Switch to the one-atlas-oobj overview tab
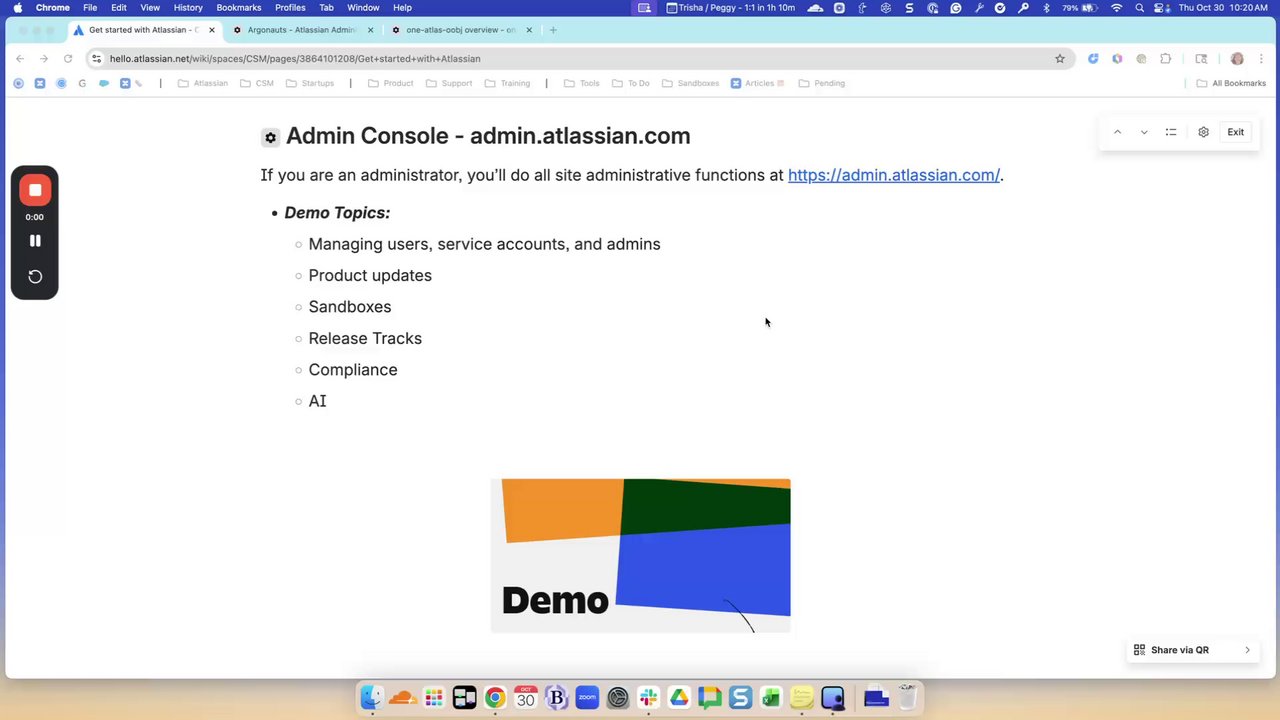 click(x=462, y=30)
